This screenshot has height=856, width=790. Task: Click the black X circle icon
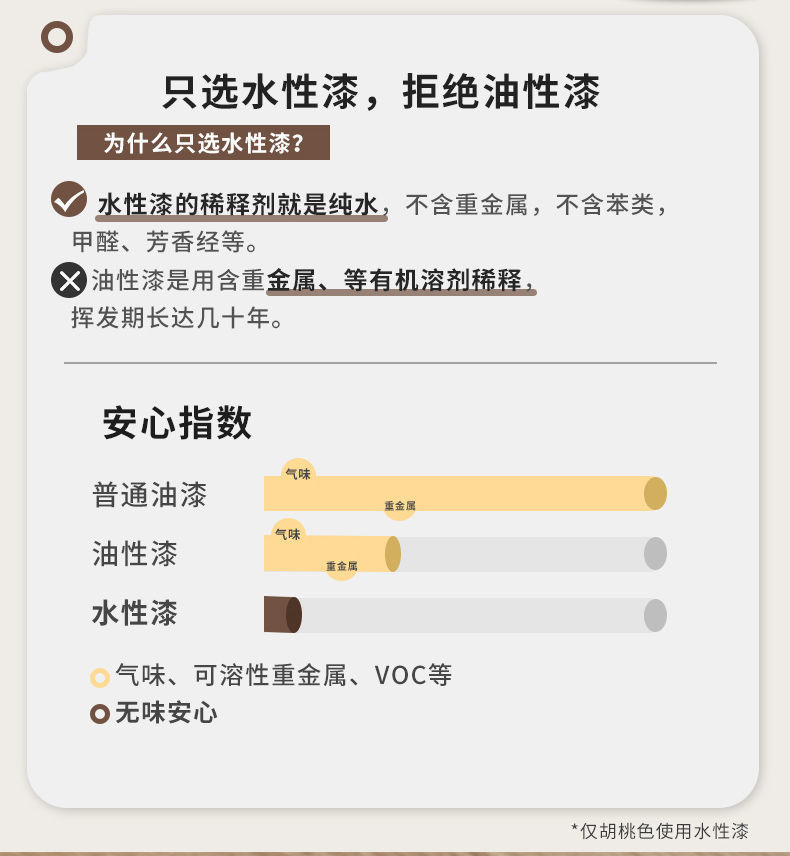coord(69,280)
